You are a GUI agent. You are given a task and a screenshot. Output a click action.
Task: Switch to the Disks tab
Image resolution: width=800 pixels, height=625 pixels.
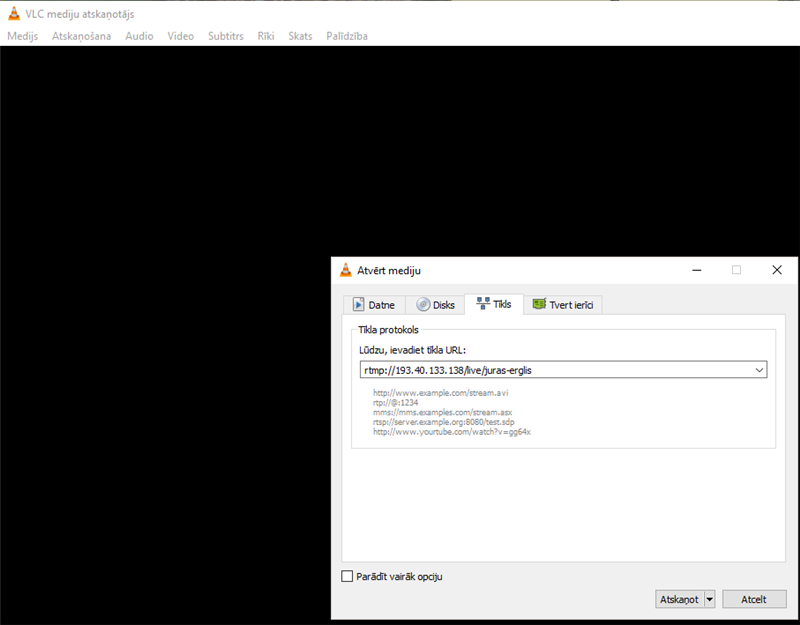click(x=435, y=305)
